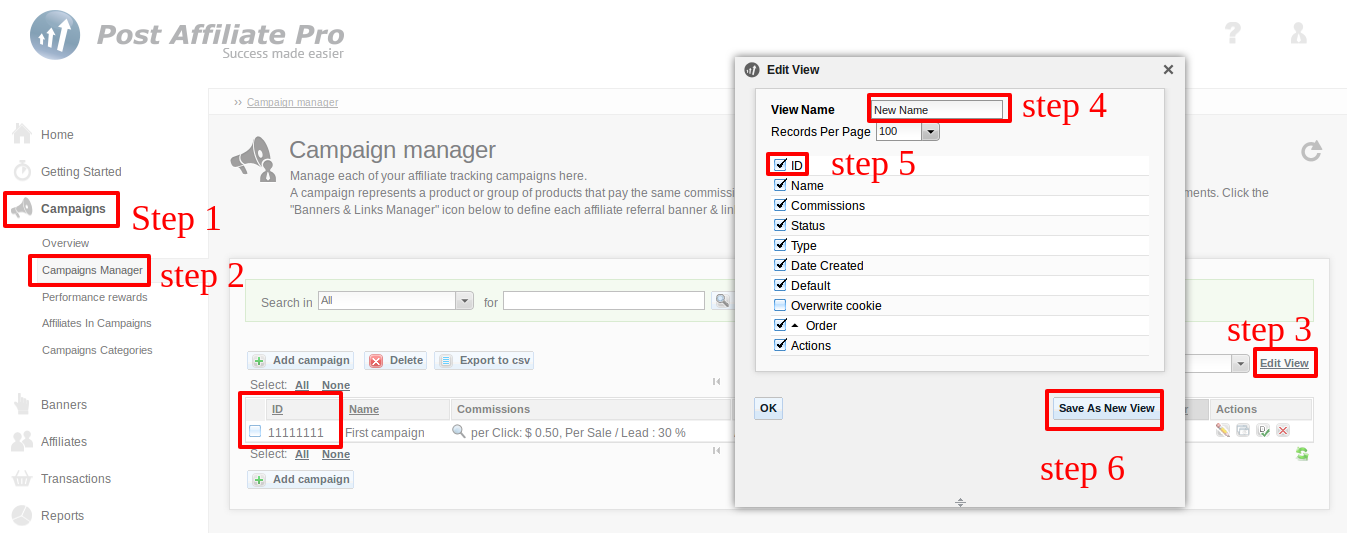The image size is (1347, 533).
Task: Open Home in the sidebar
Action: click(x=57, y=135)
